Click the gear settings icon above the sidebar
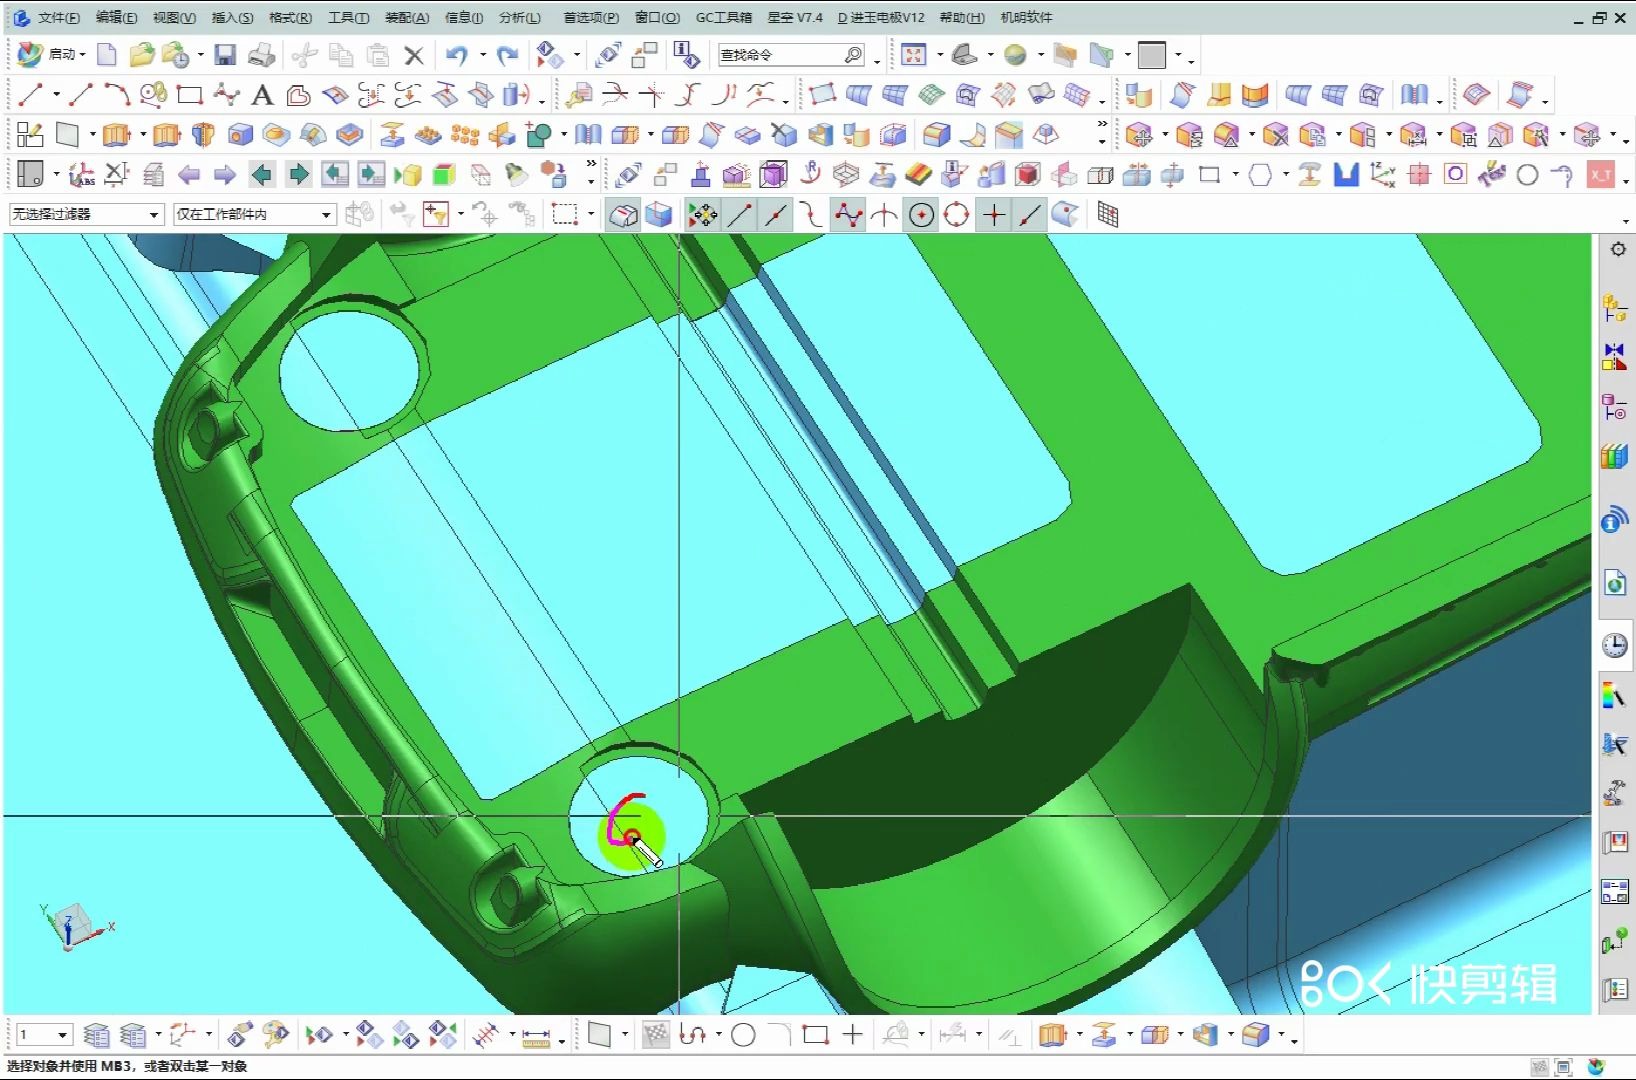Image resolution: width=1636 pixels, height=1080 pixels. point(1618,249)
